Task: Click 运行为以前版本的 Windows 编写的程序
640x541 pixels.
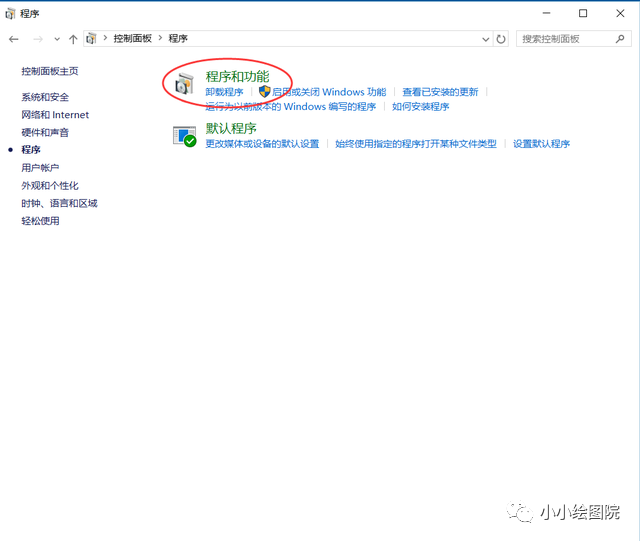Action: coord(291,107)
